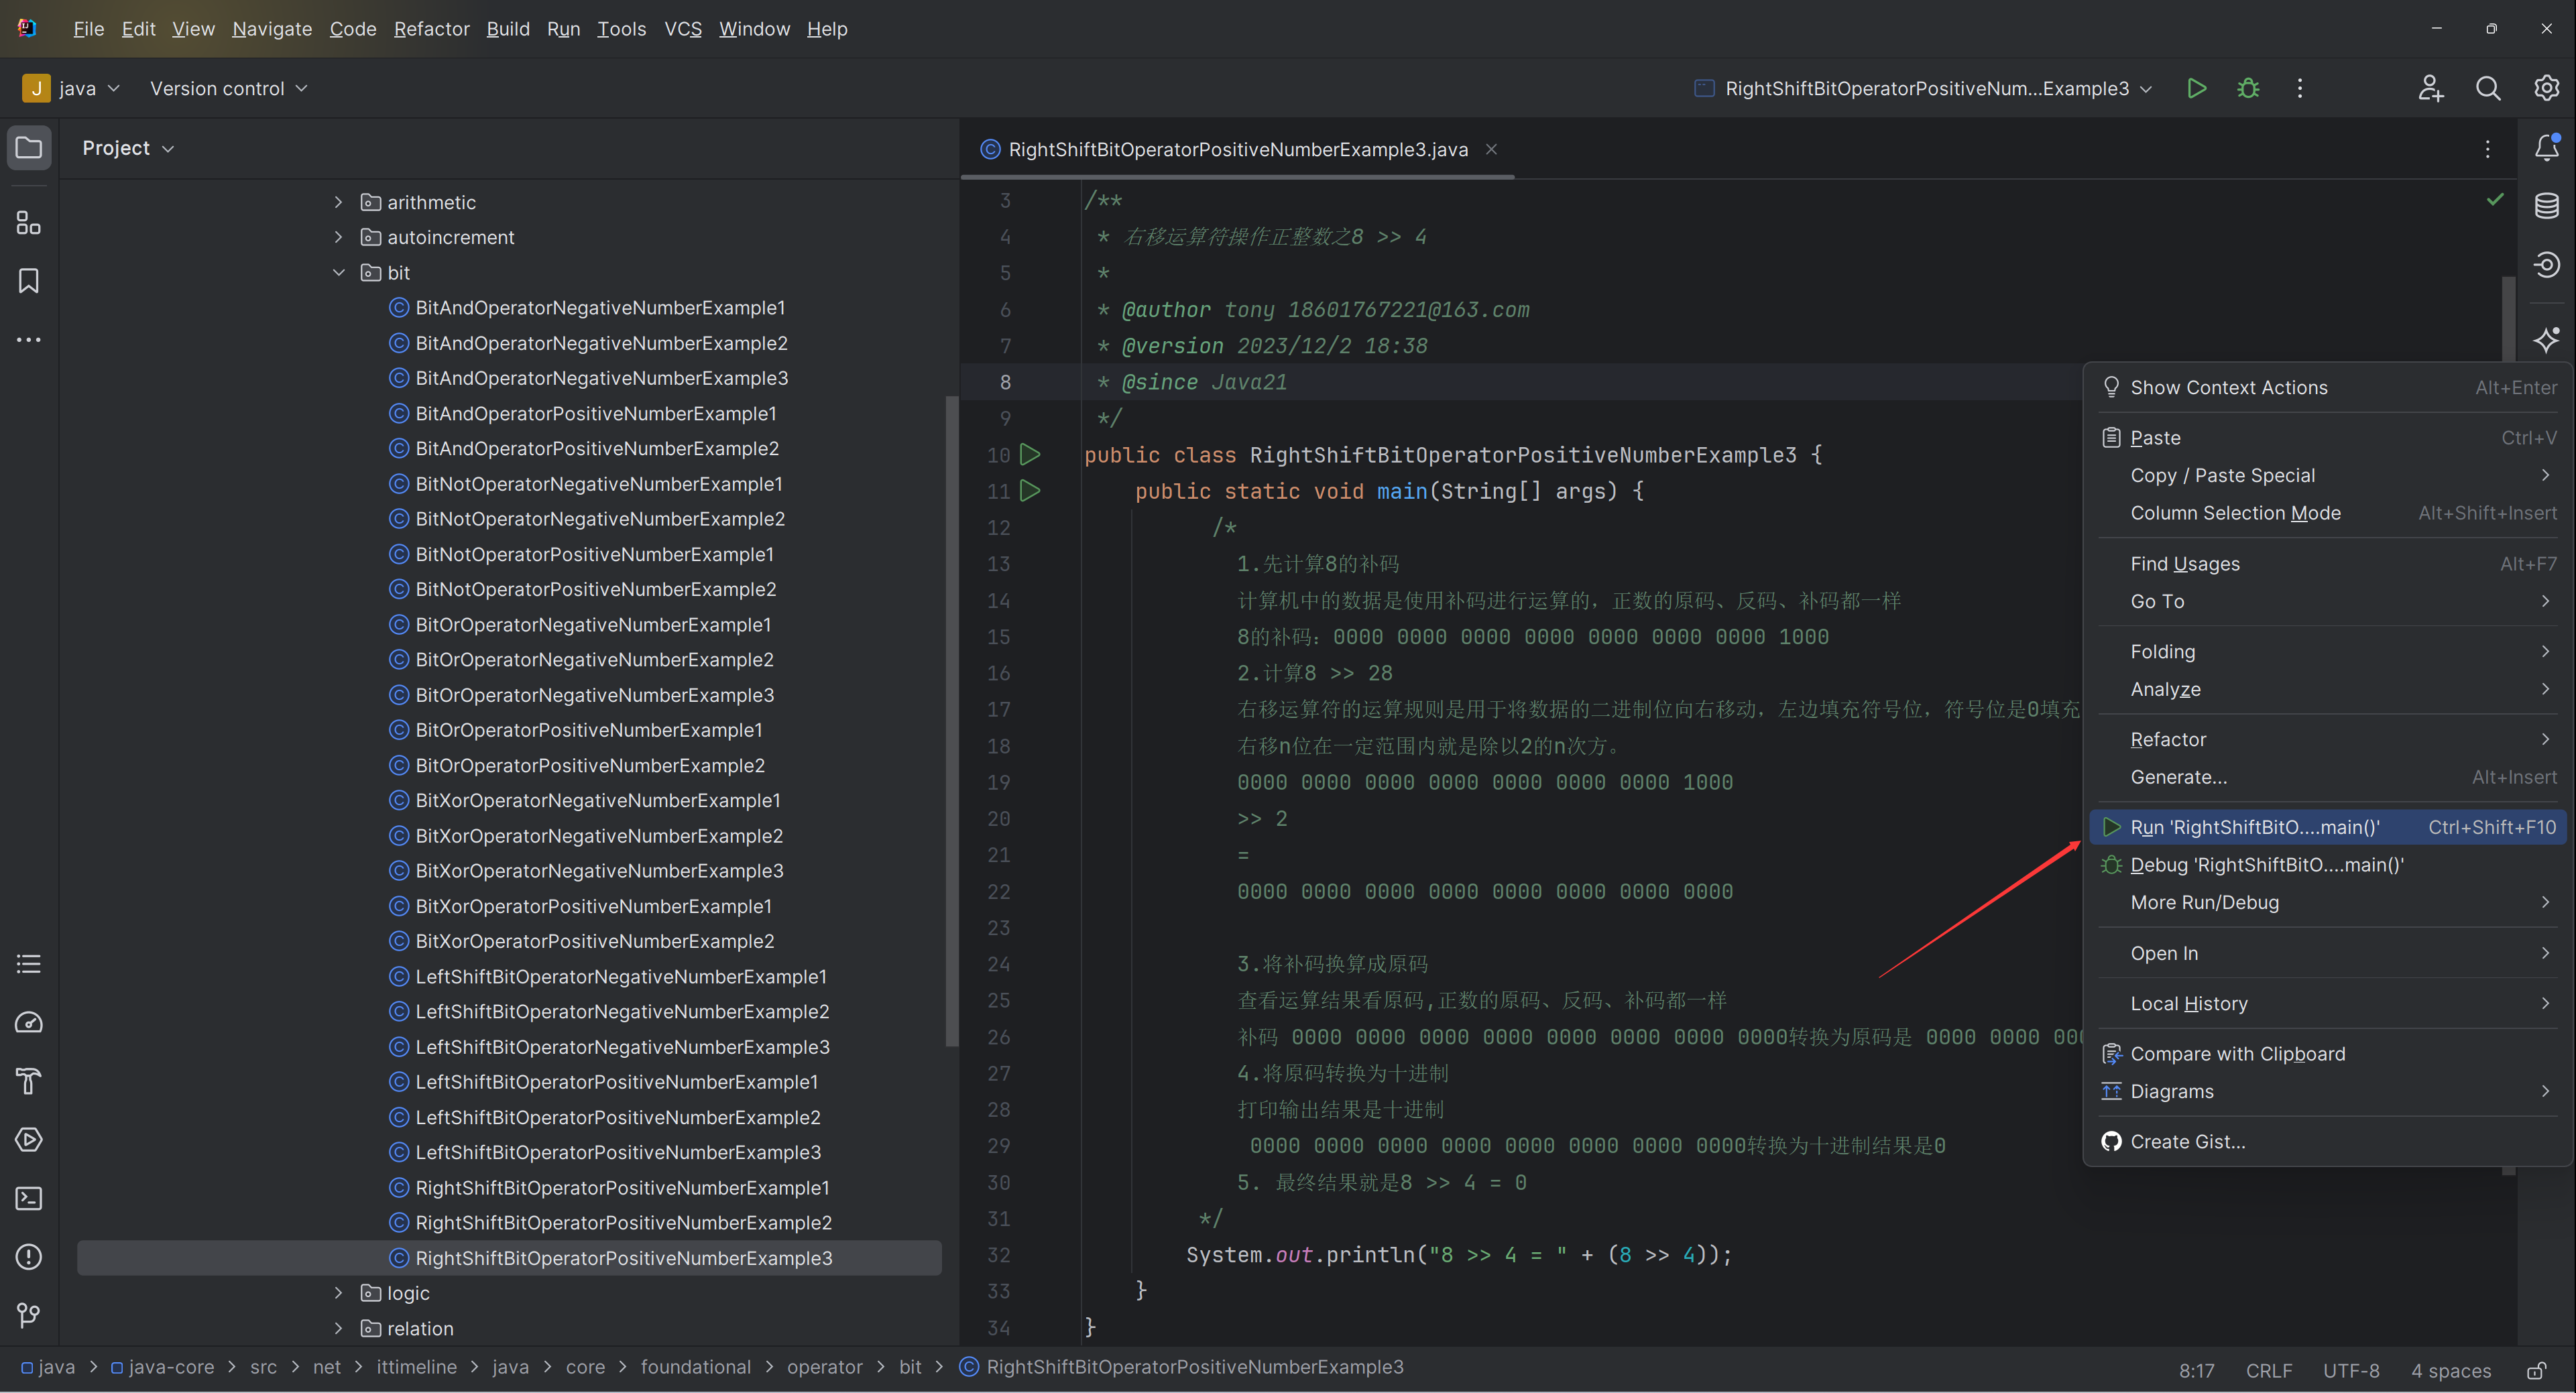Open the Project tool window folder icon
2576x1393 pixels.
(x=29, y=148)
